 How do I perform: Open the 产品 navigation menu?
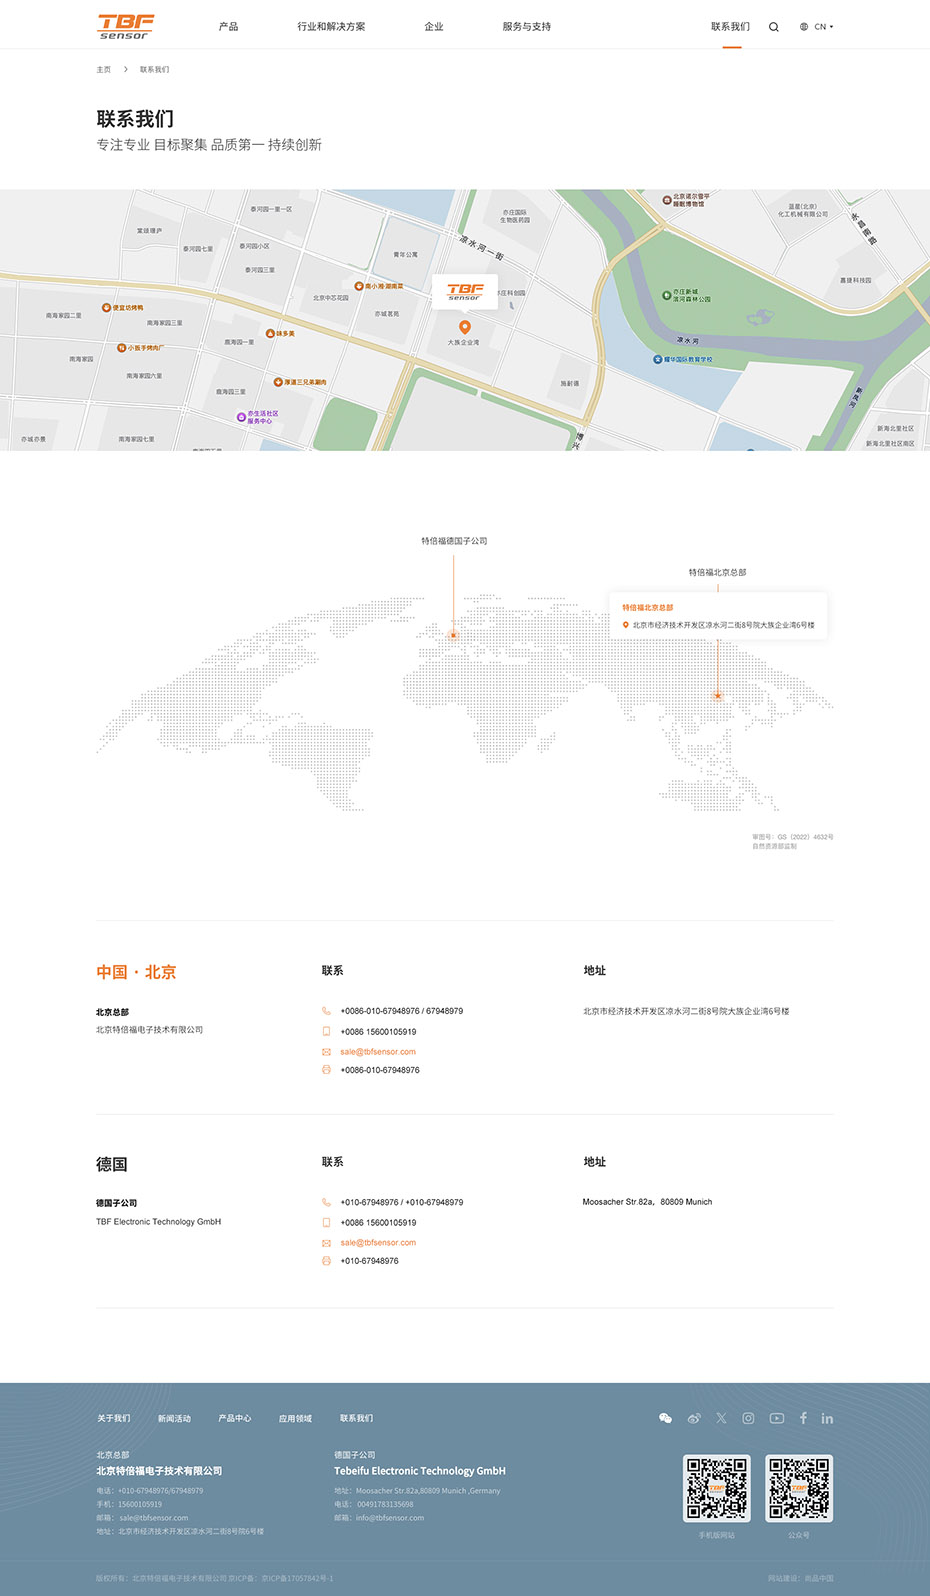click(x=228, y=27)
